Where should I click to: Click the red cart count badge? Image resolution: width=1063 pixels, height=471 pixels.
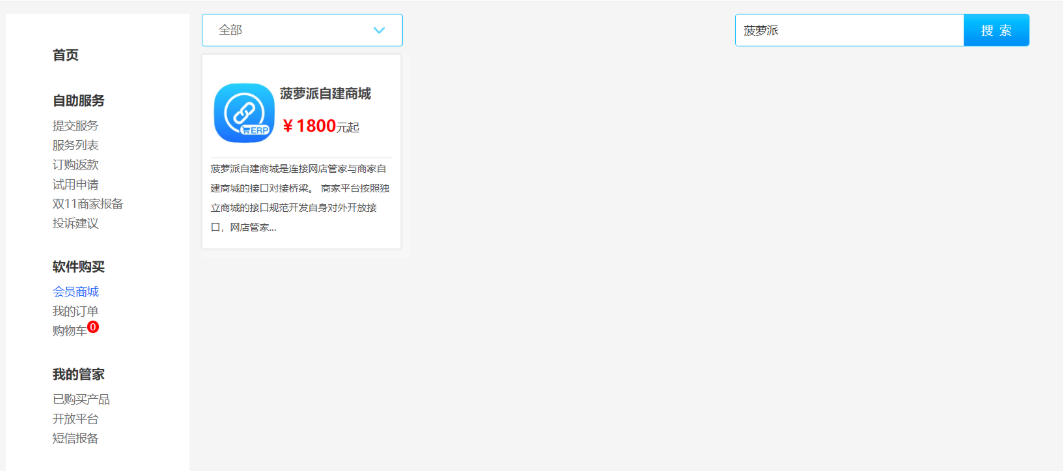click(x=93, y=327)
